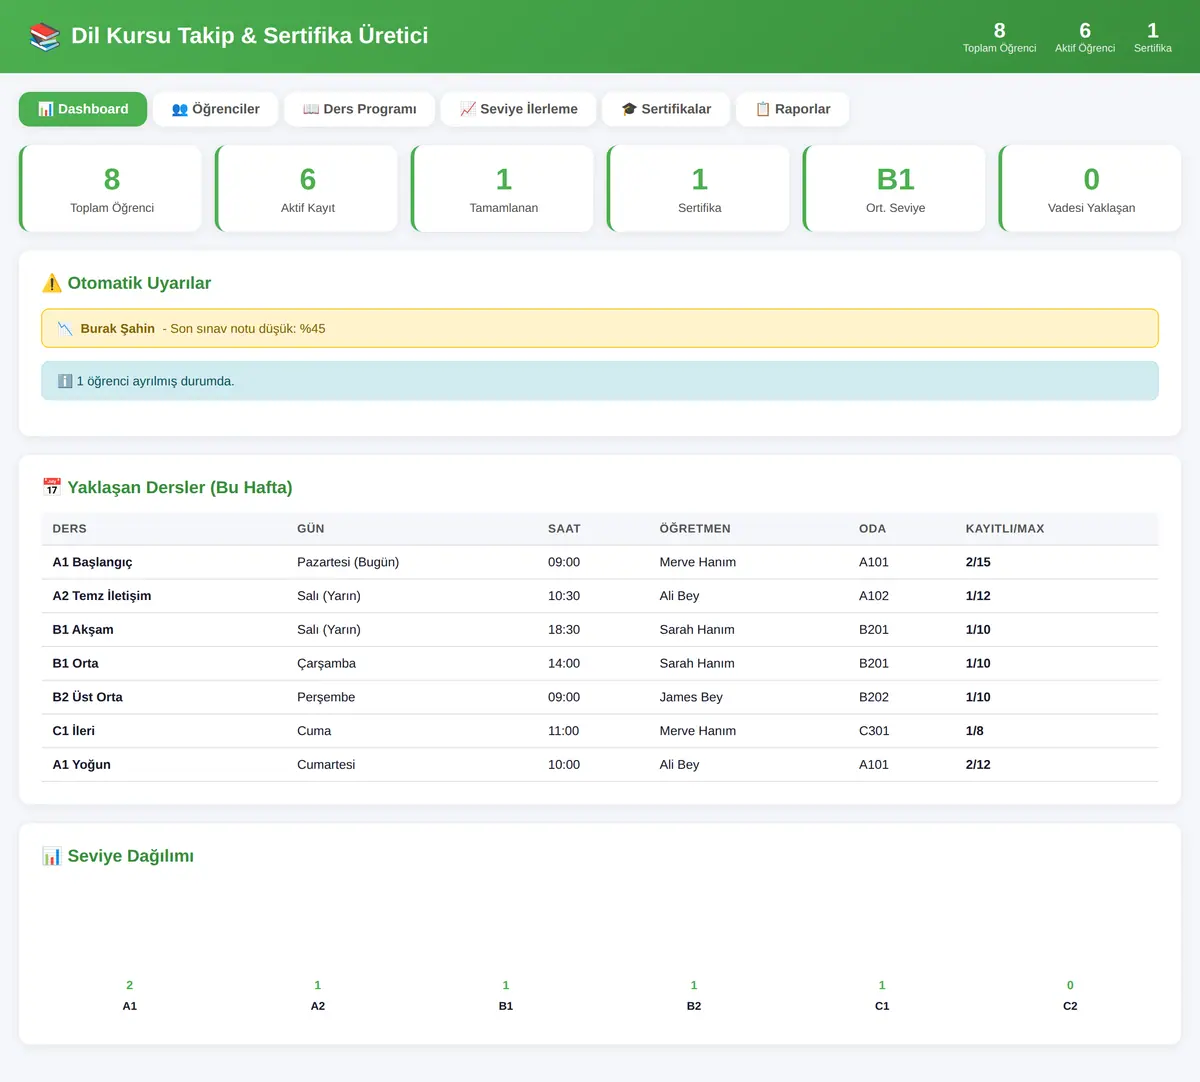Click 'B1 Orta' lesson name
Screen dimensions: 1200x1082
pyautogui.click(x=75, y=663)
